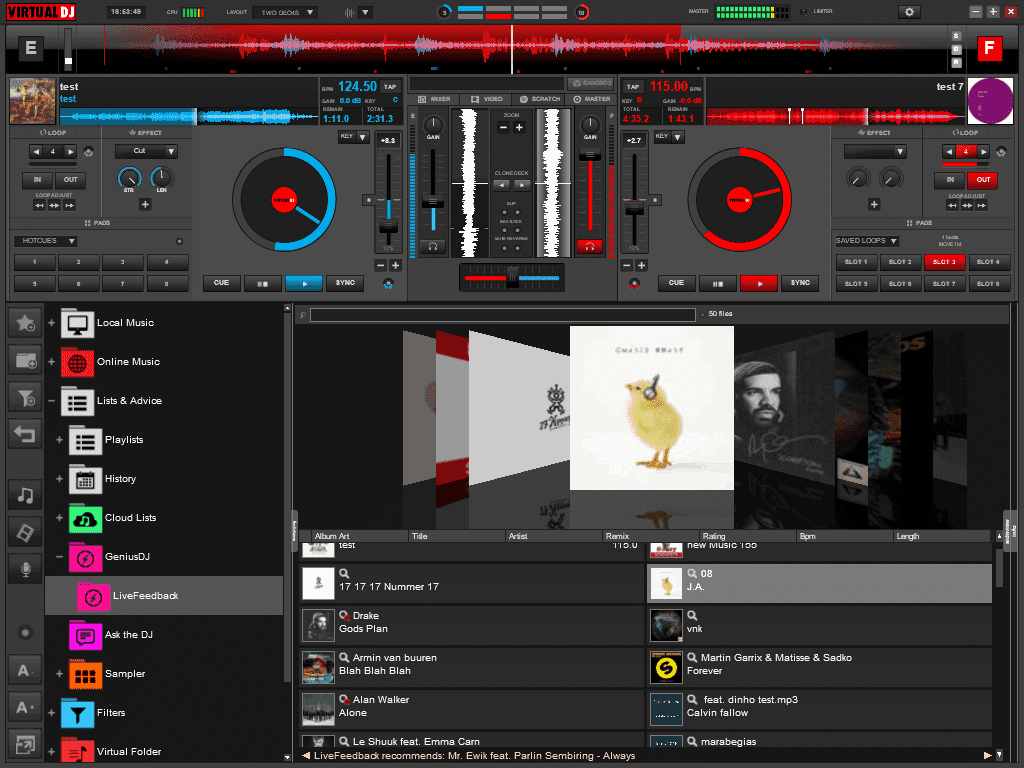Screen dimensions: 1024x768
Task: Switch to the MIXER tab
Action: (x=434, y=99)
